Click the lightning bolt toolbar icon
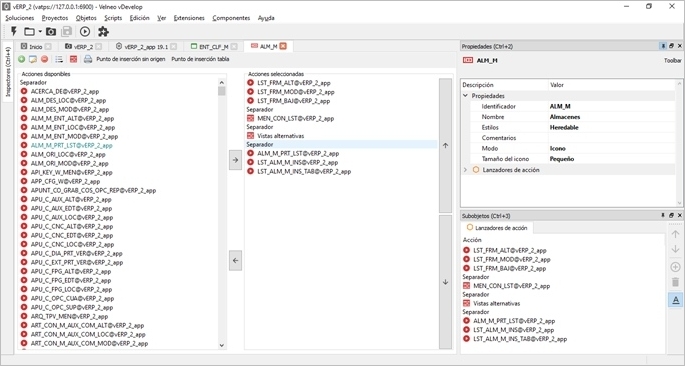The width and height of the screenshot is (685, 366). 14,31
